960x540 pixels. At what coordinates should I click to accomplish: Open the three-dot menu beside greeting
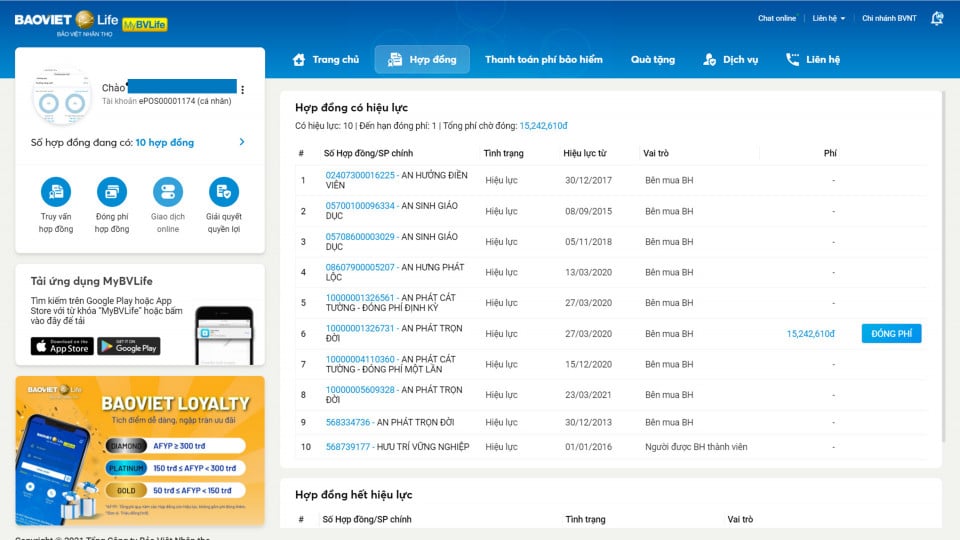click(242, 89)
